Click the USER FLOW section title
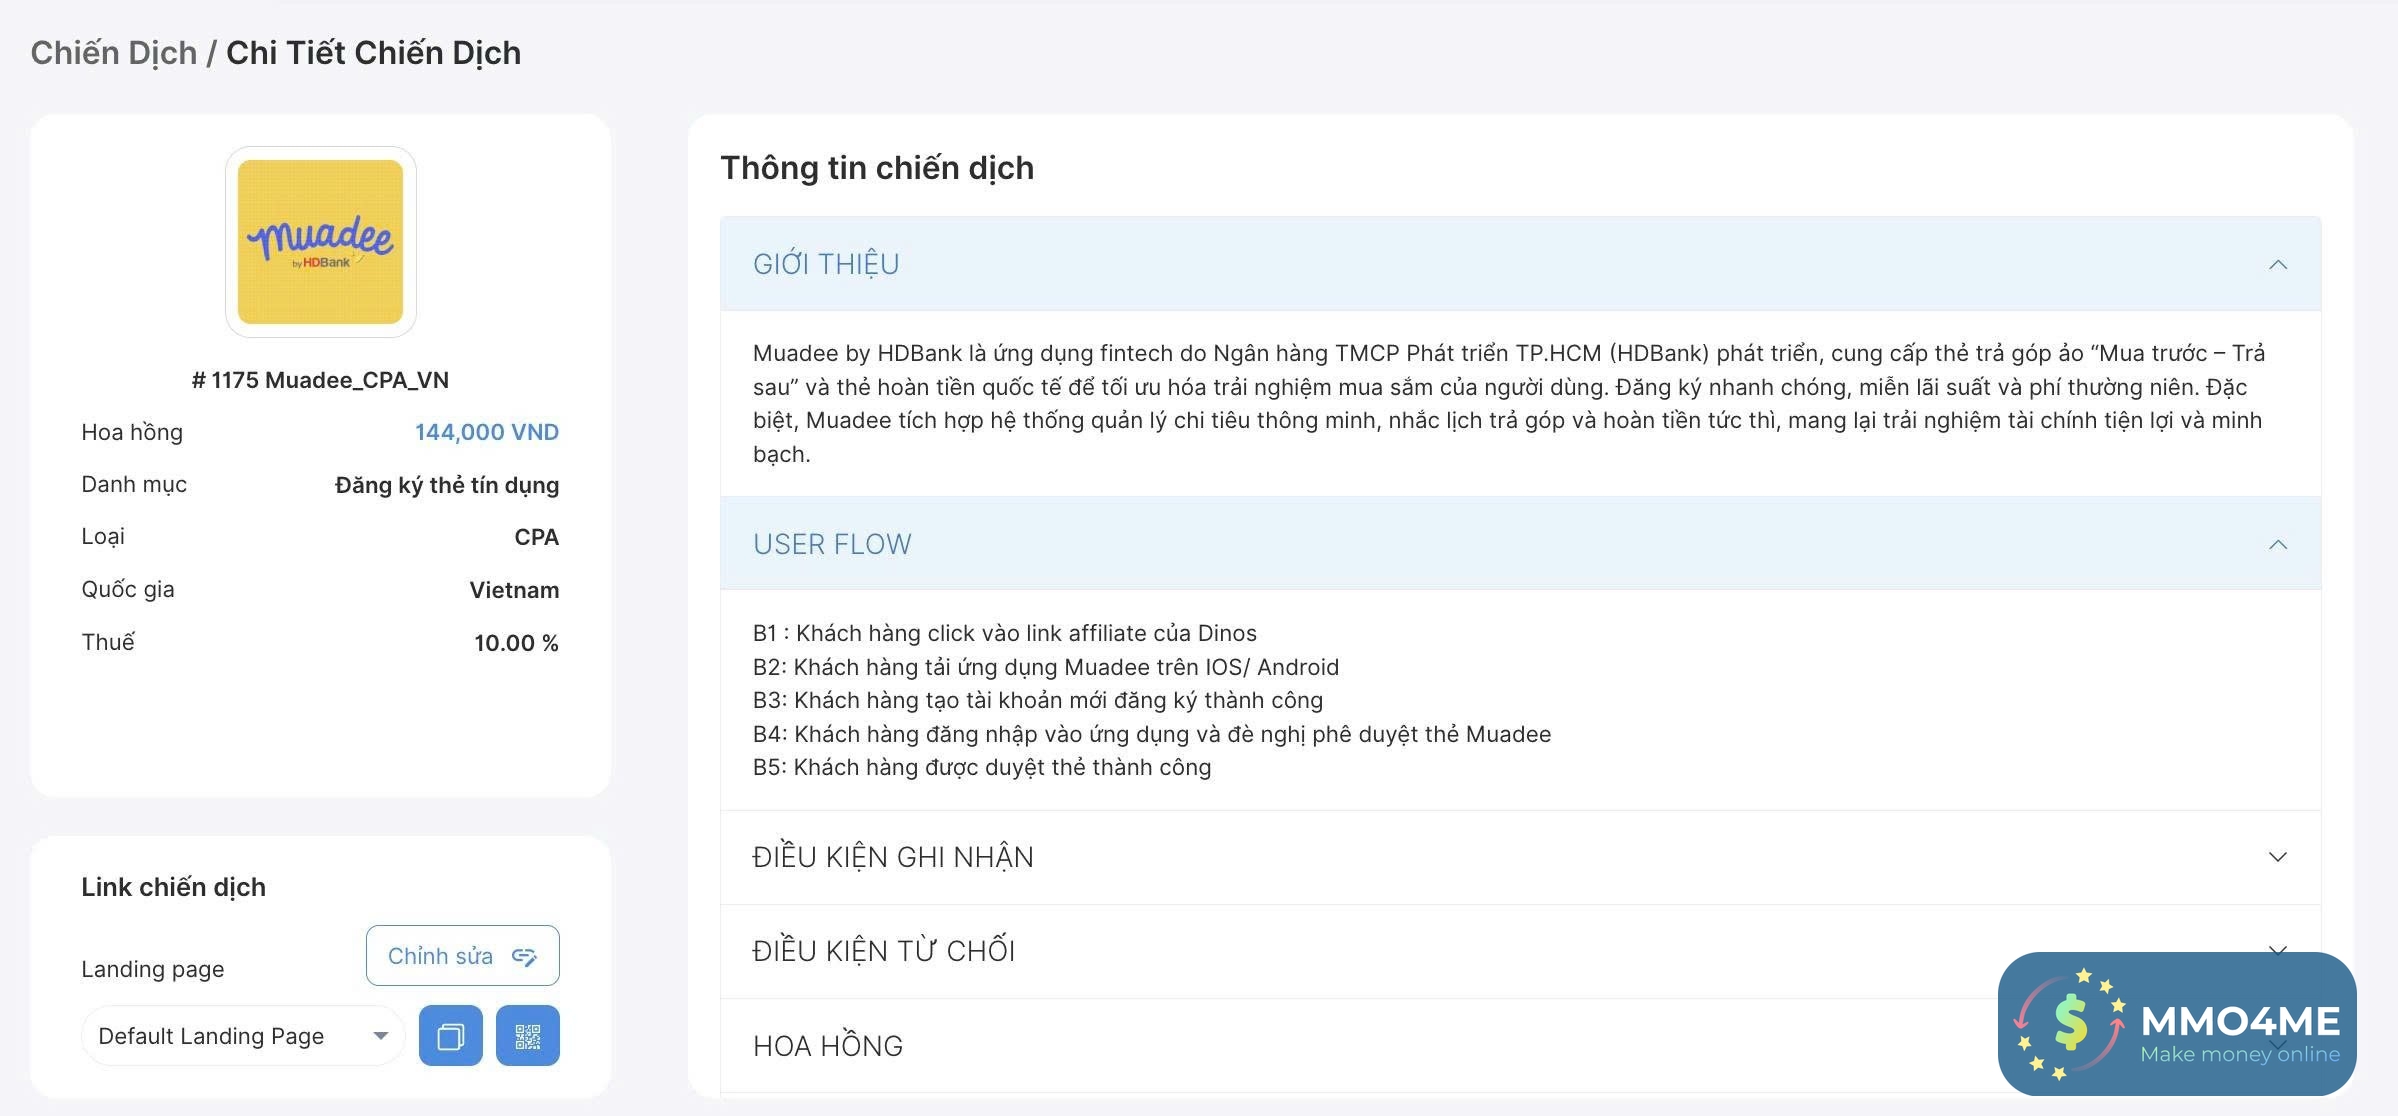Viewport: 2398px width, 1116px height. point(832,544)
